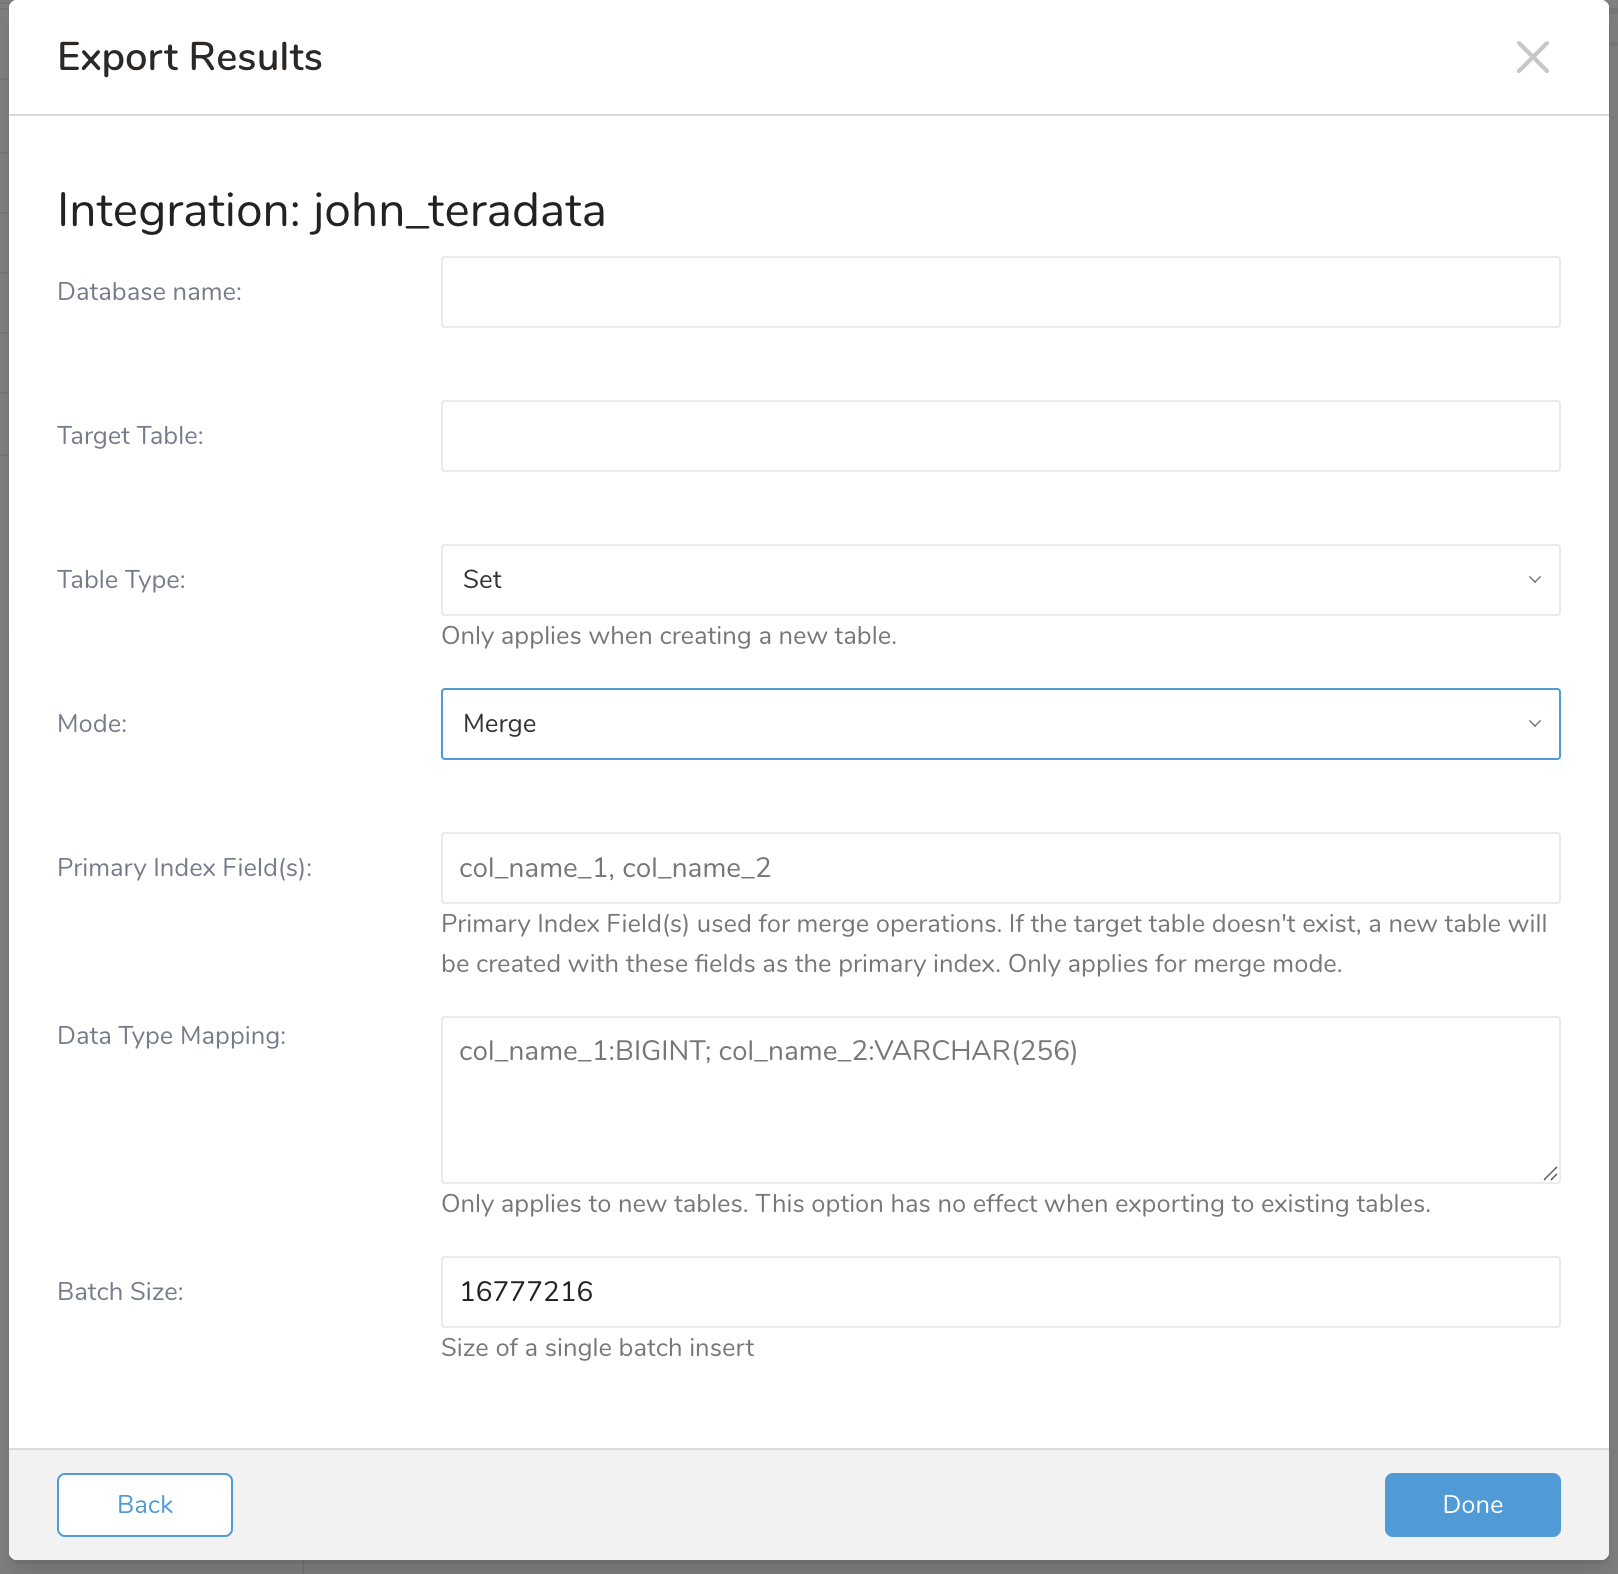Screen dimensions: 1618x1574
Task: Click the 'Table Type:' label
Action: pos(121,580)
